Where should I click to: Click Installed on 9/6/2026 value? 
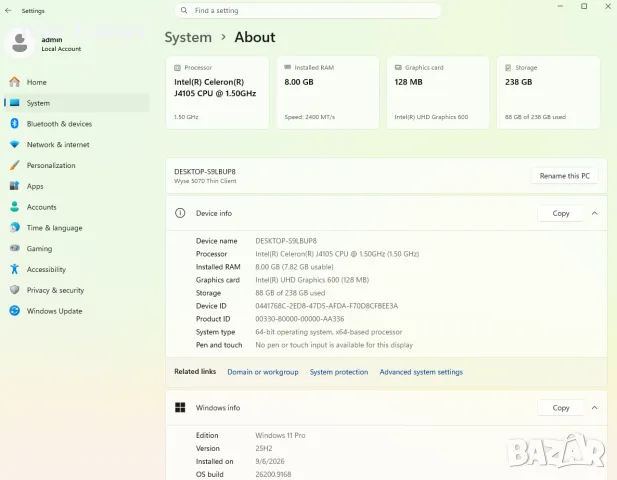click(270, 461)
